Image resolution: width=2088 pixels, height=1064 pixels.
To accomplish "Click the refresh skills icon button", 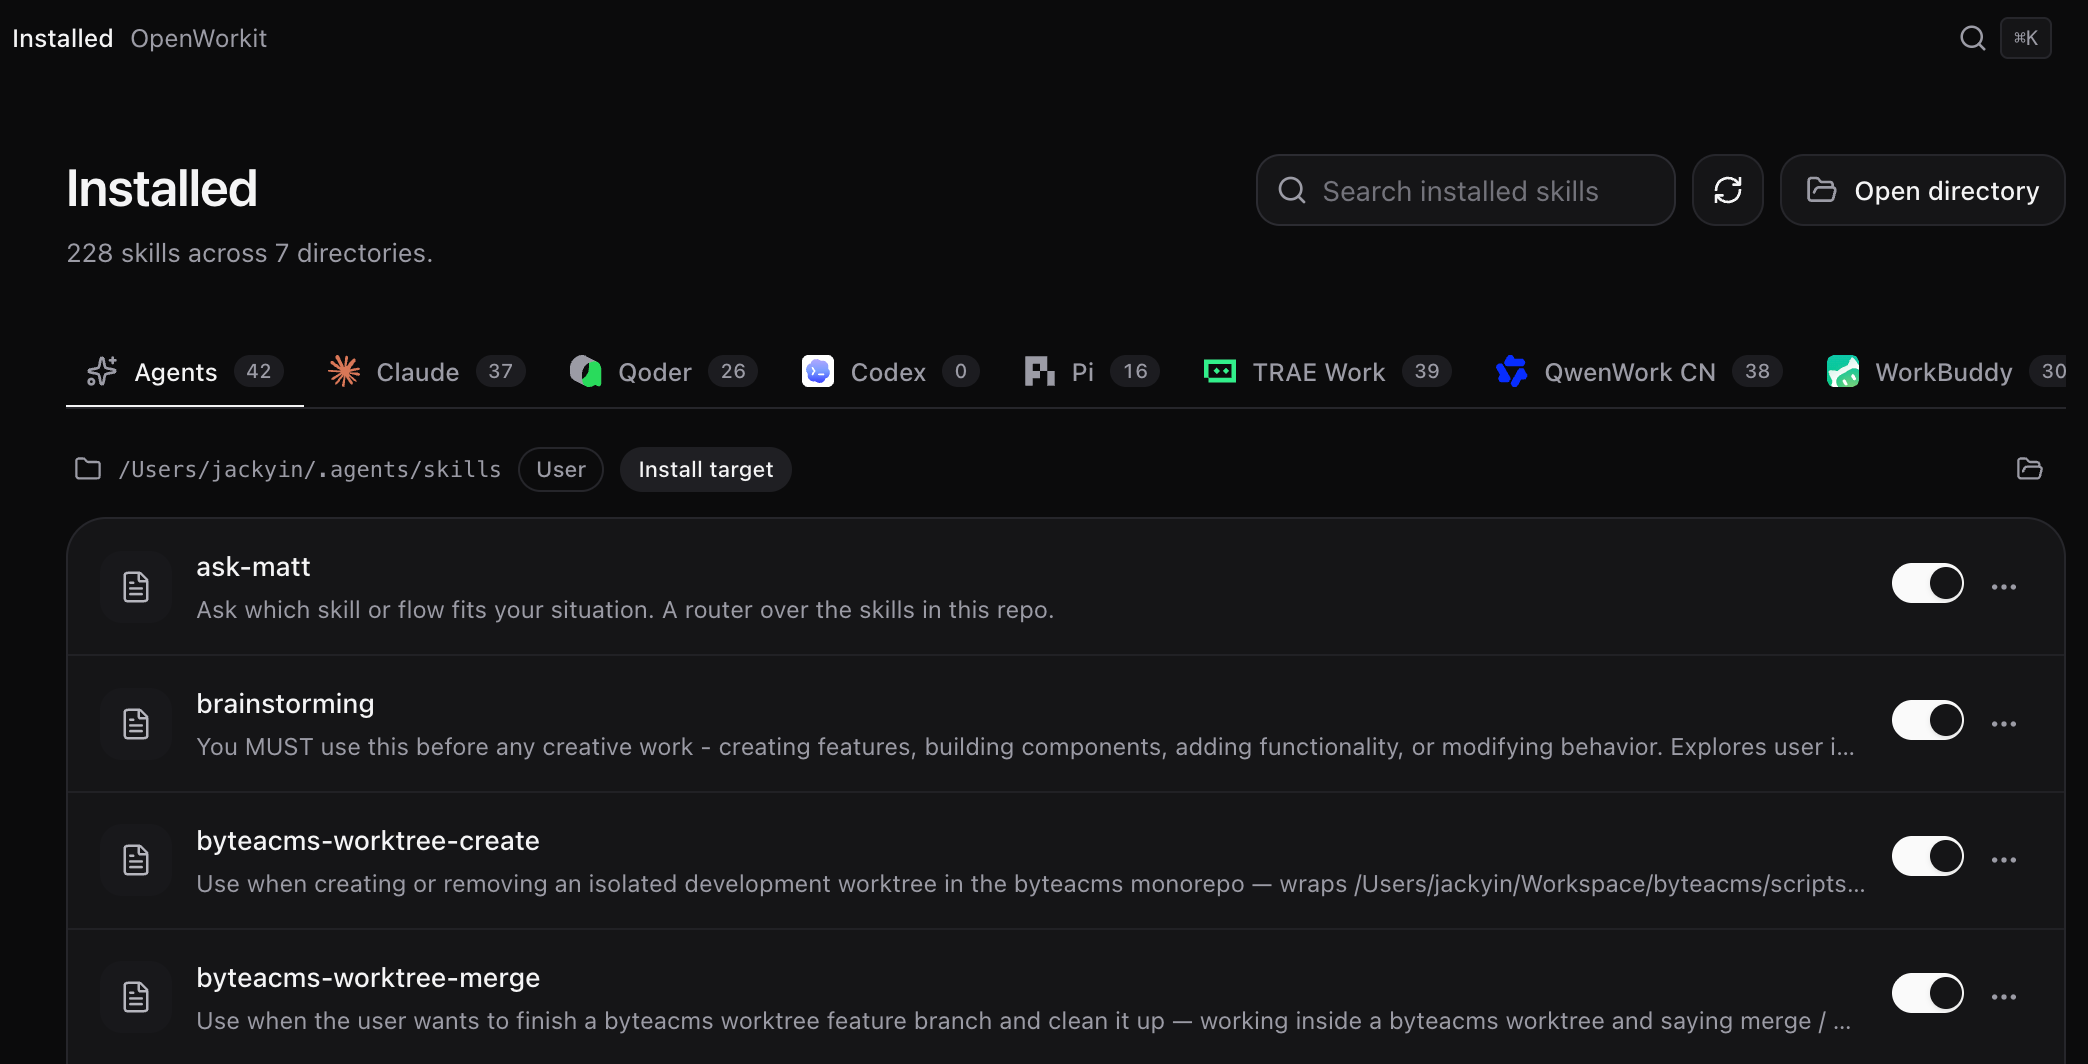I will (x=1727, y=190).
